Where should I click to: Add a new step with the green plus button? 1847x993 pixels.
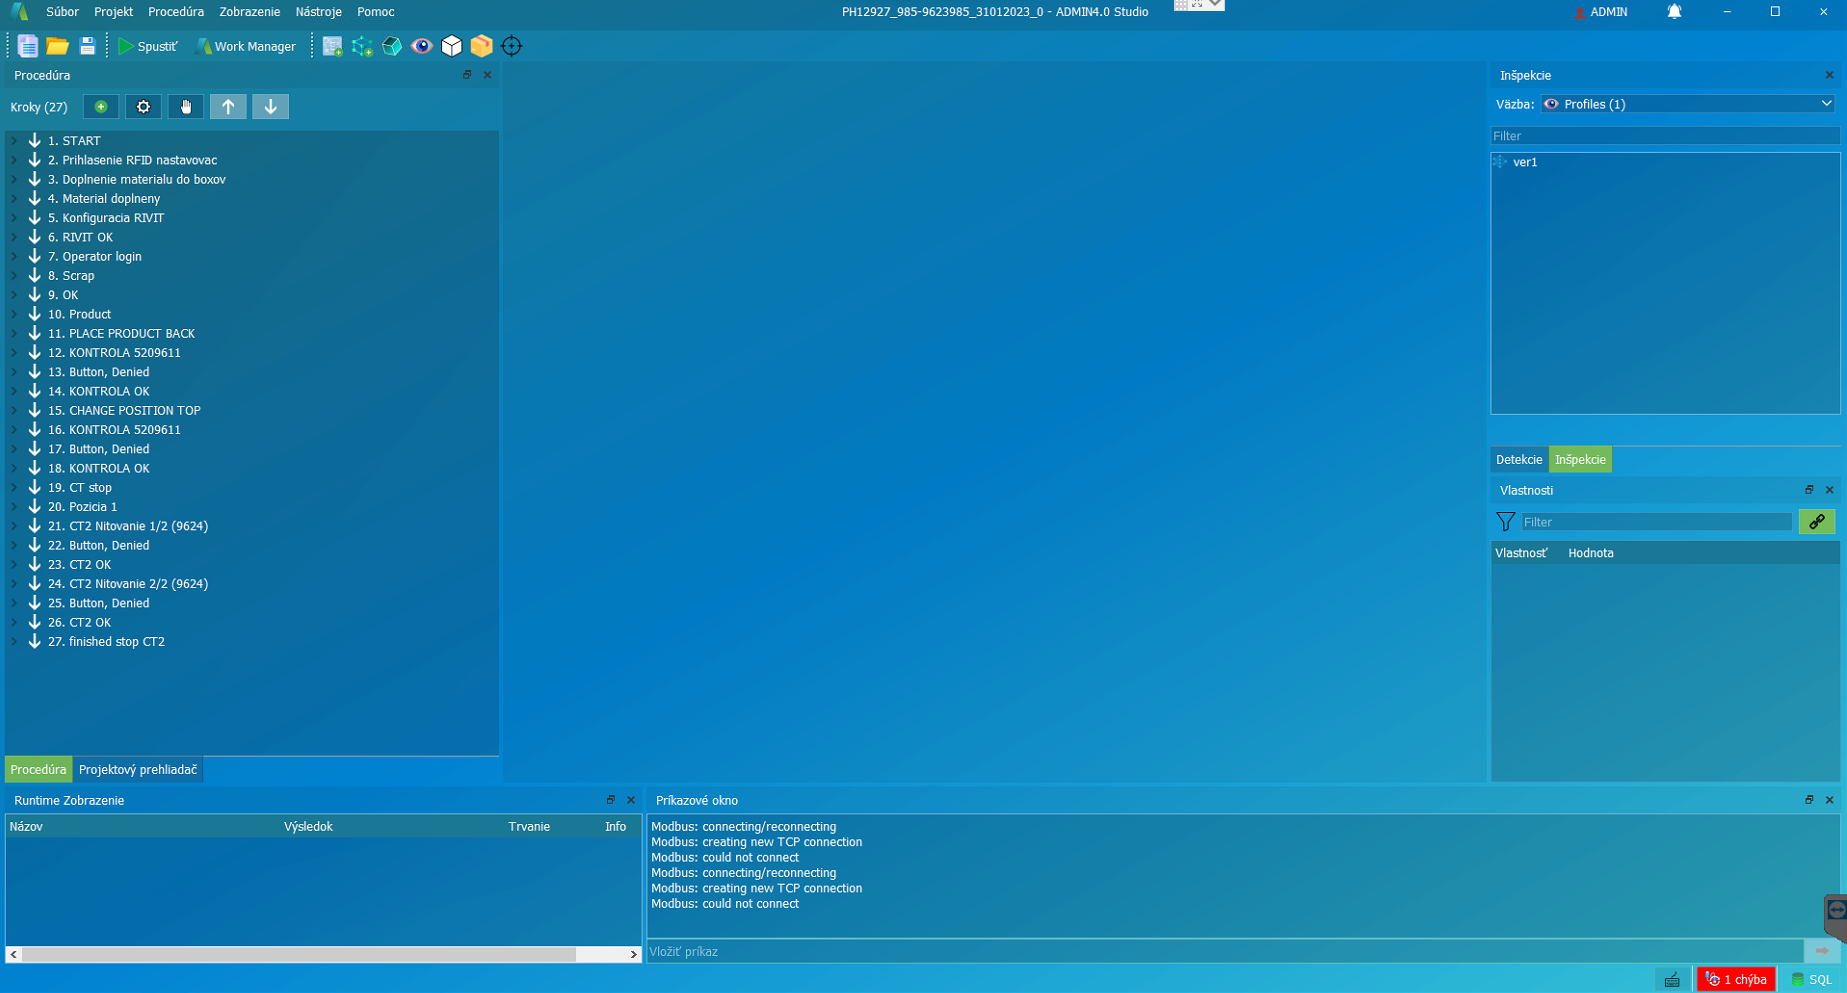coord(101,107)
